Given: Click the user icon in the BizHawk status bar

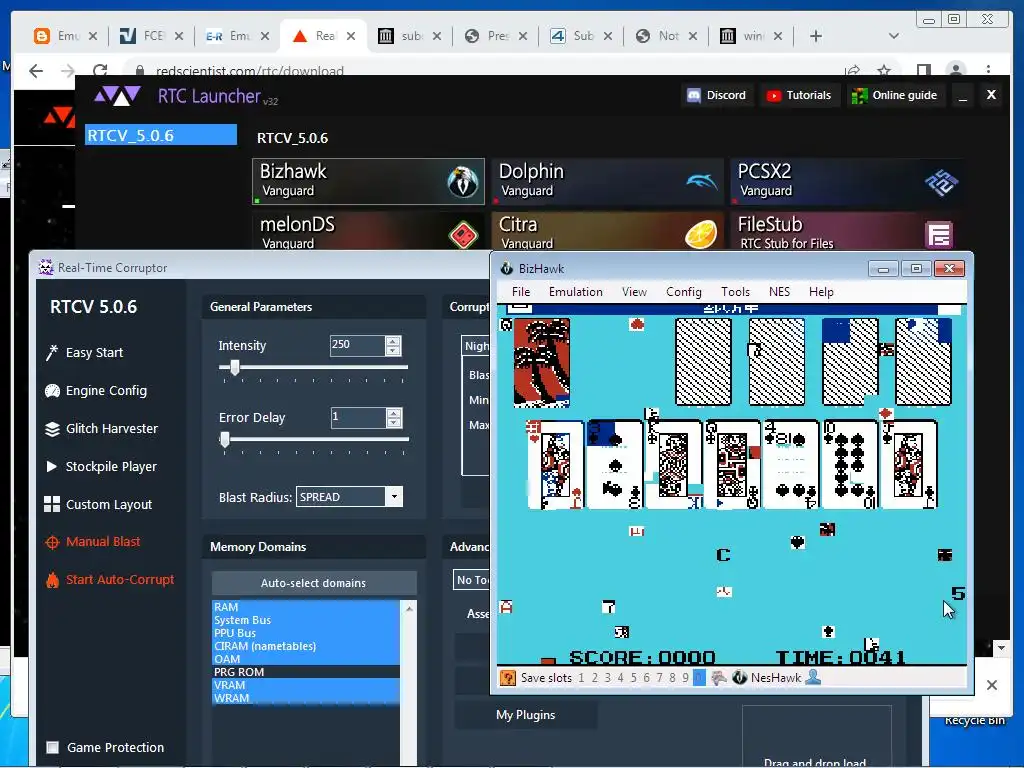Looking at the screenshot, I should click(x=813, y=678).
